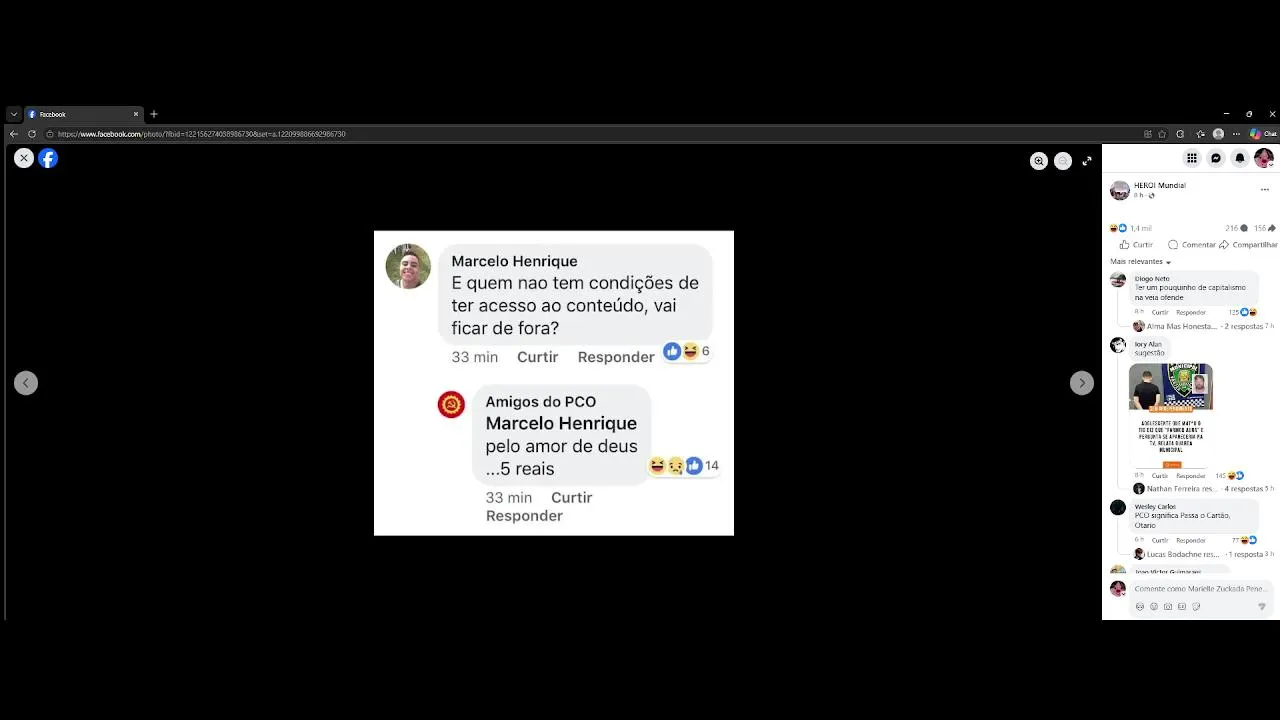Go to the next photo arrow
This screenshot has width=1280, height=720.
click(1082, 383)
